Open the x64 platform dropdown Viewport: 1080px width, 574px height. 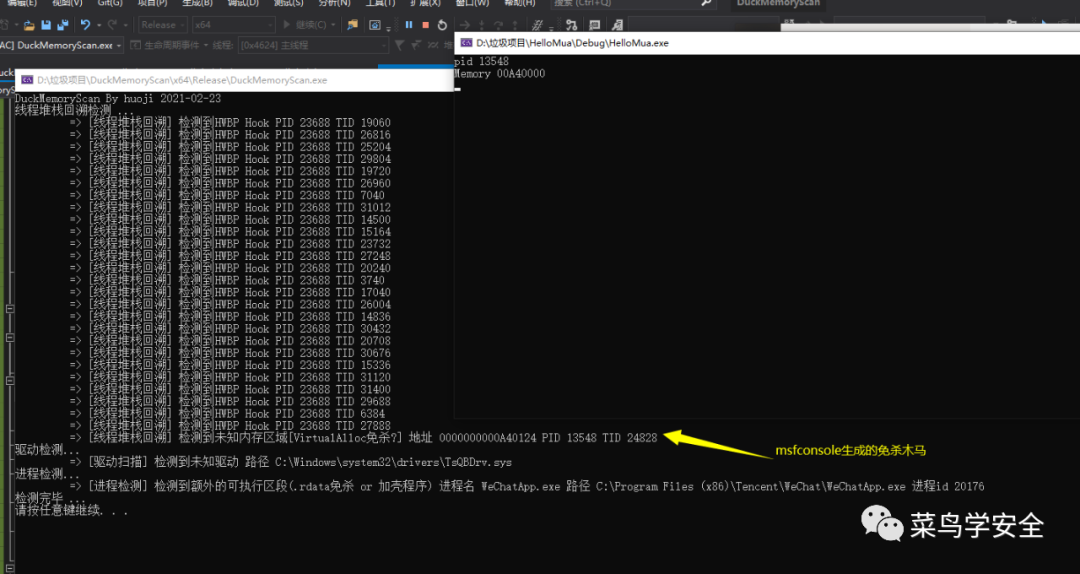pos(233,25)
